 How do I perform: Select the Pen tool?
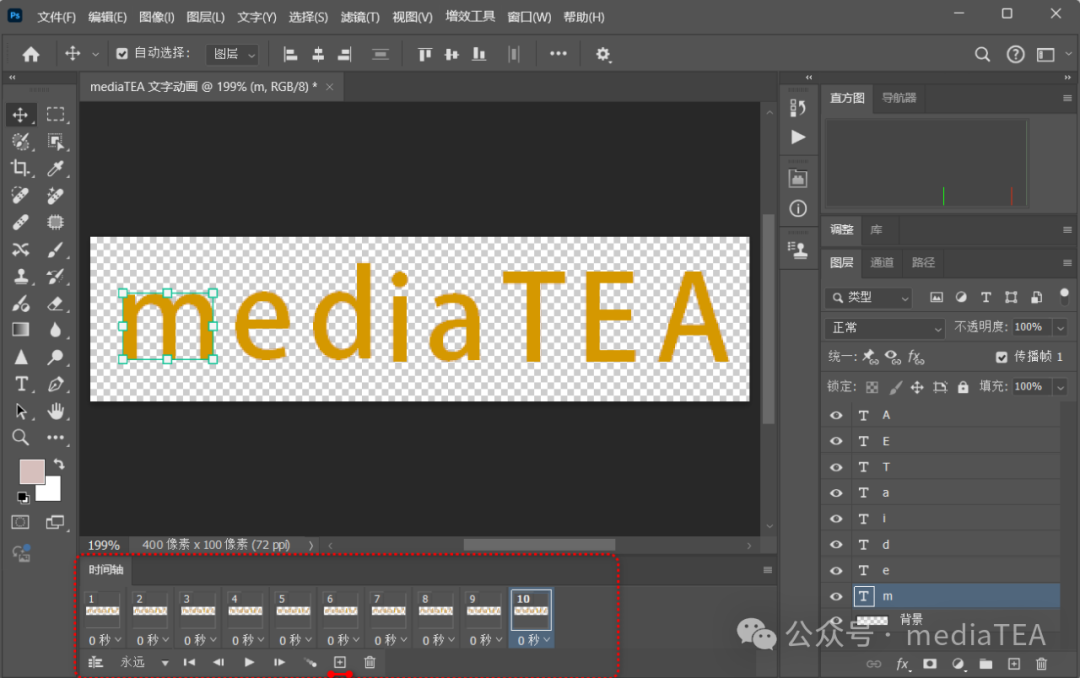pos(55,384)
